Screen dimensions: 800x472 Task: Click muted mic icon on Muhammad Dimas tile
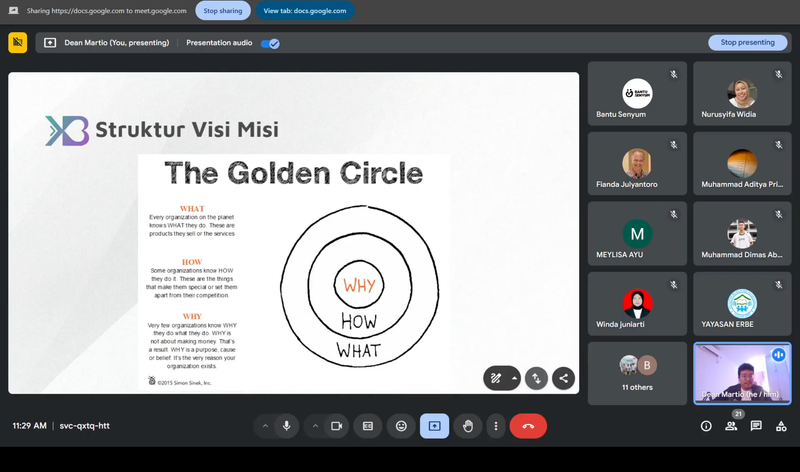tap(779, 214)
